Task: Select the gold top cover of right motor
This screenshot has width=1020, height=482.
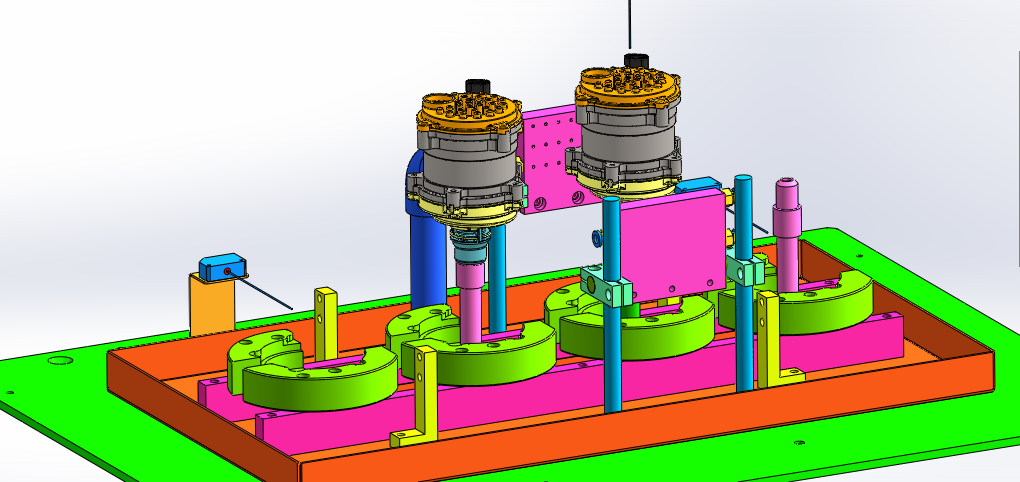Action: 628,85
